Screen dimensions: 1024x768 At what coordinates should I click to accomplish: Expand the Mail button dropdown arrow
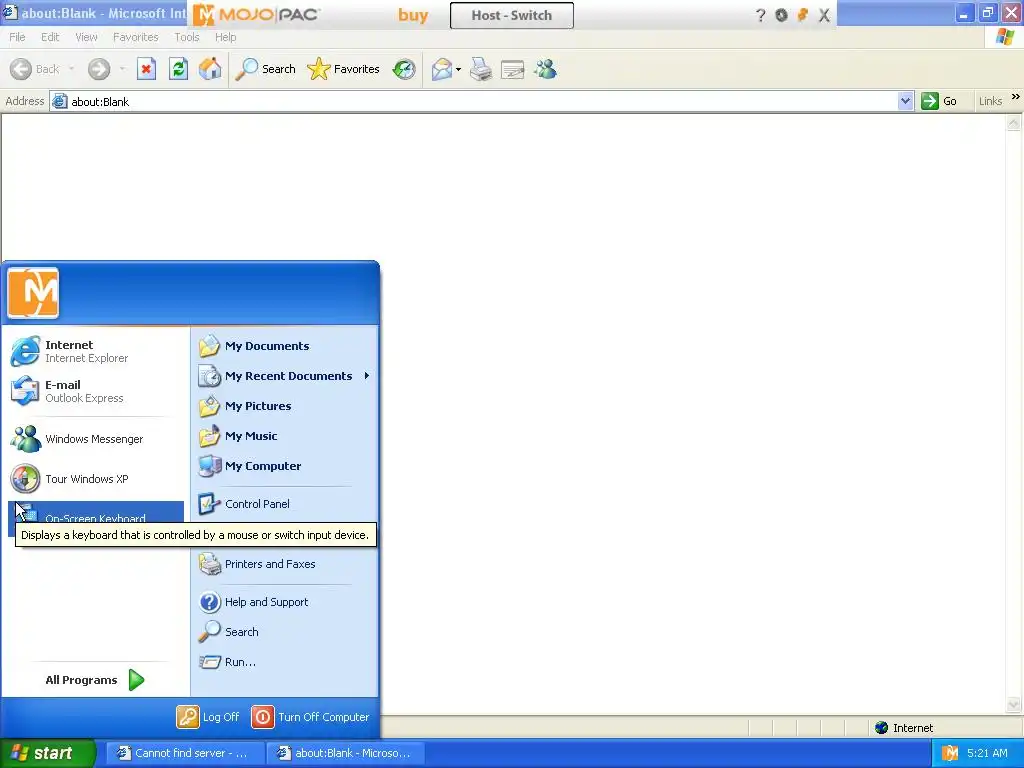(x=458, y=69)
